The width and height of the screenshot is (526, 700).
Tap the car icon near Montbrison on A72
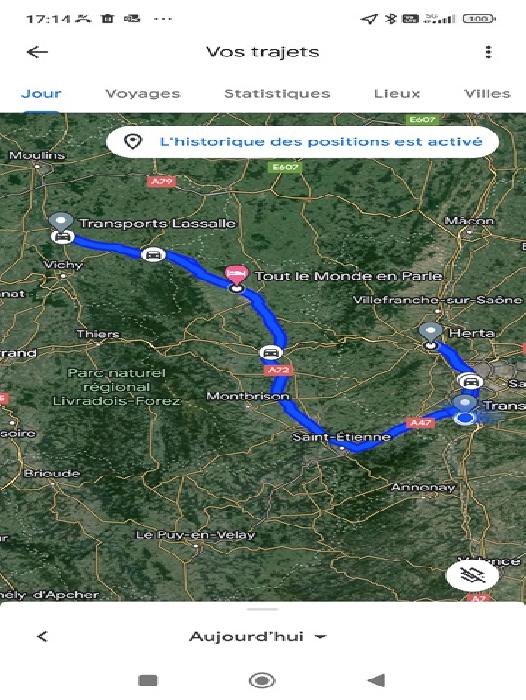click(271, 353)
